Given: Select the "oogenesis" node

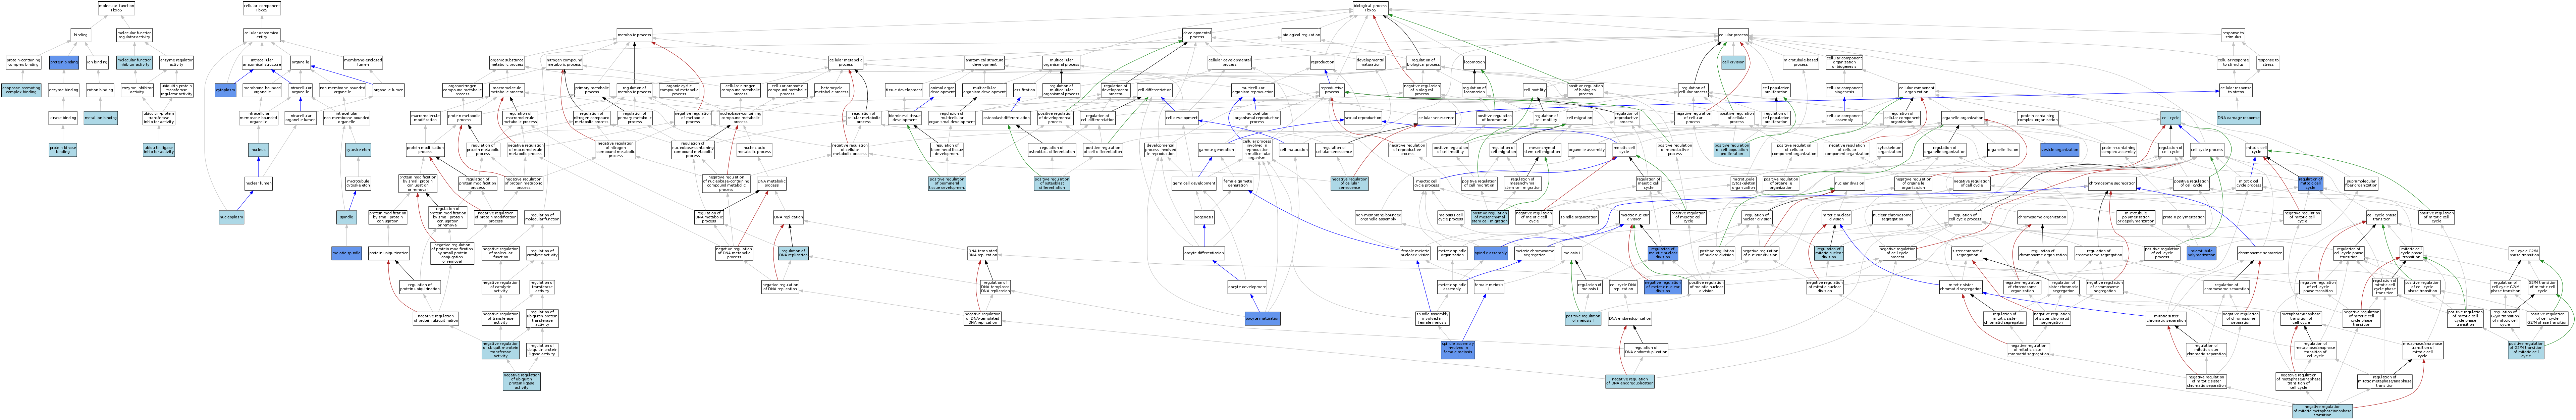Looking at the screenshot, I should click(x=1204, y=217).
